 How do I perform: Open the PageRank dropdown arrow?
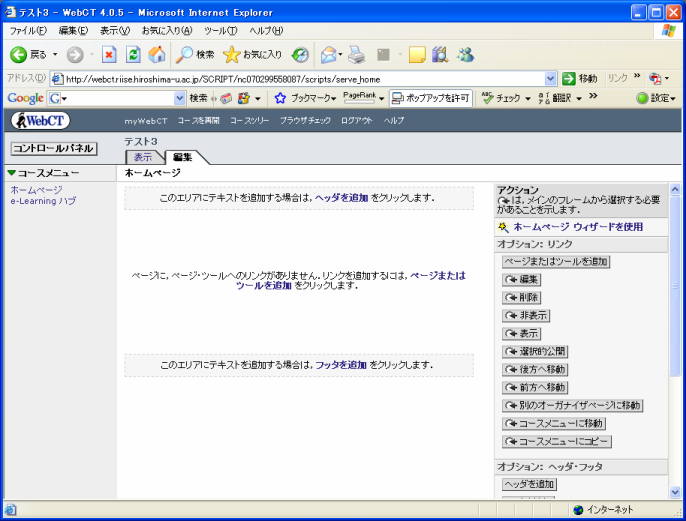tap(382, 98)
